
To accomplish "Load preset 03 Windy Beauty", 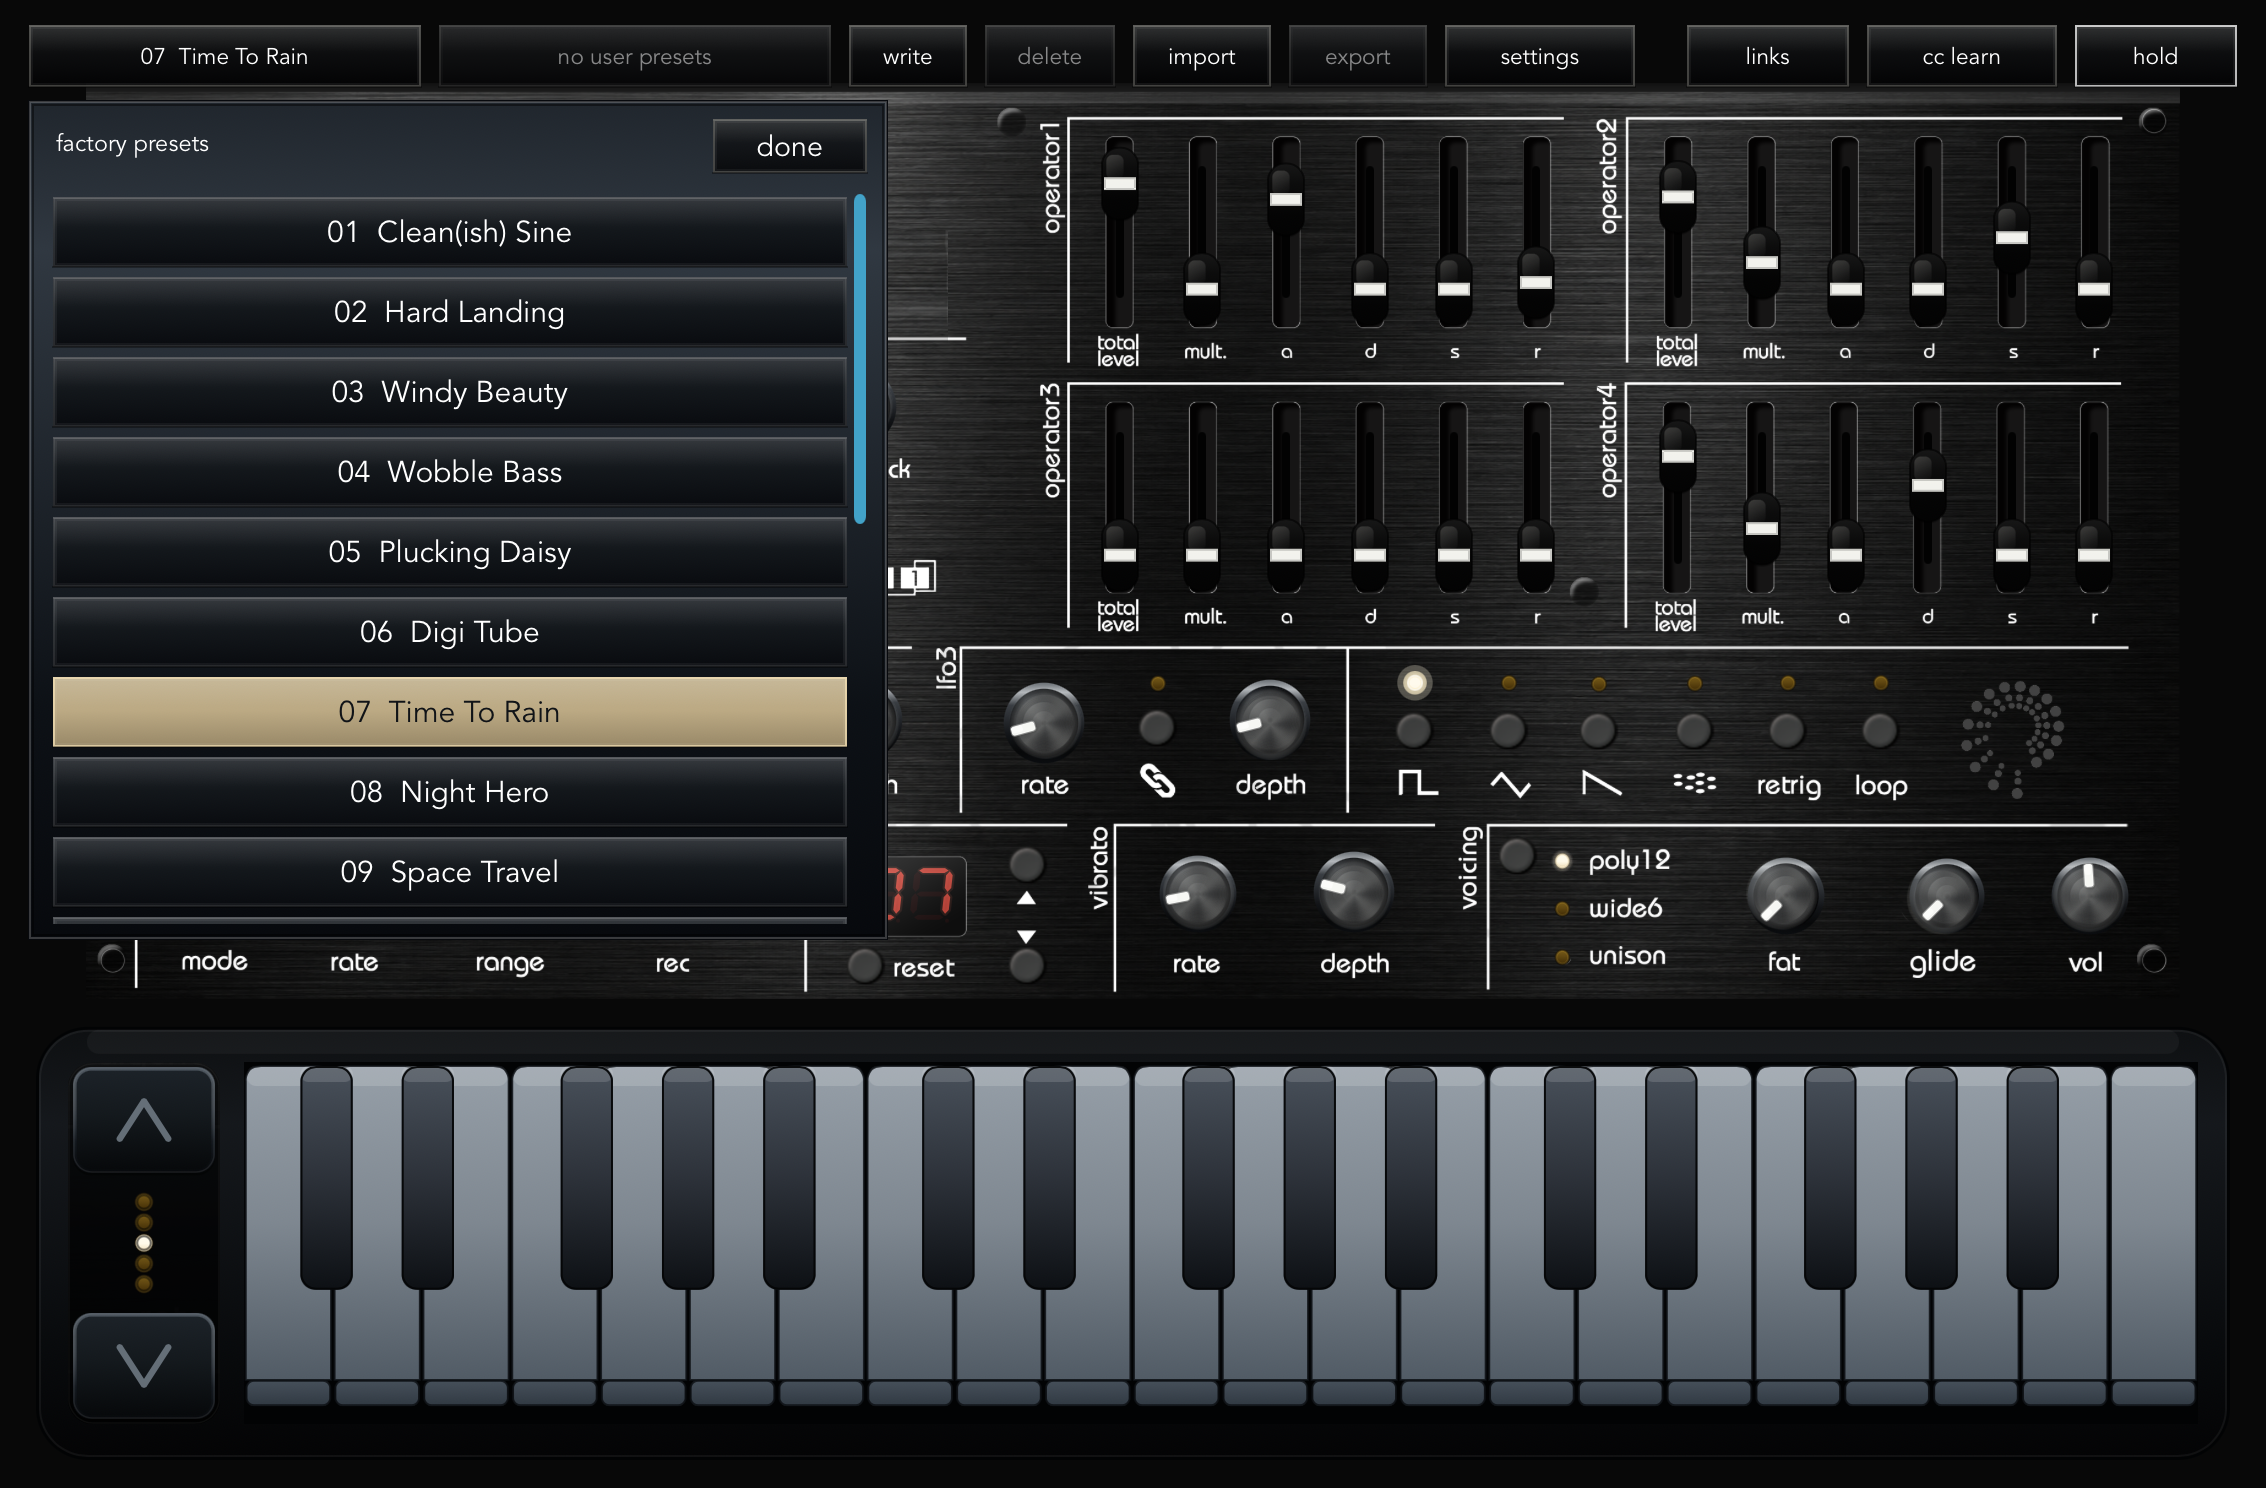I will 450,392.
